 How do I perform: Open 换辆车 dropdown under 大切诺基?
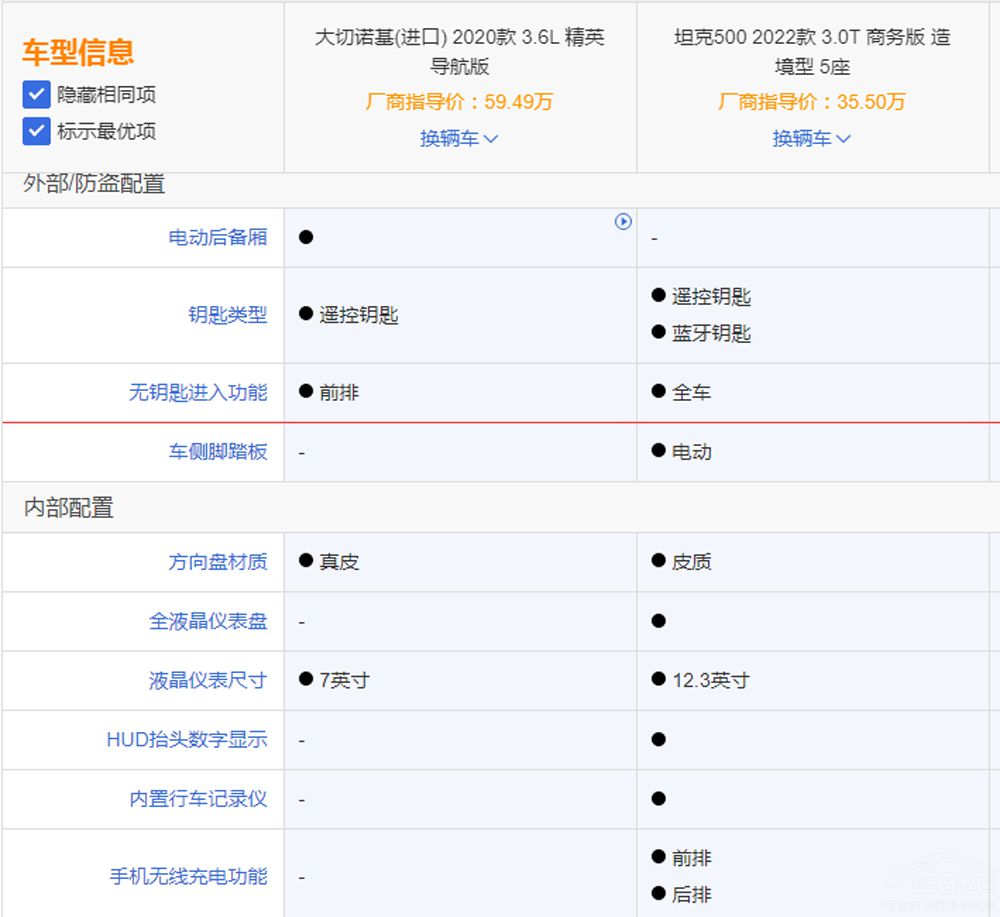459,139
